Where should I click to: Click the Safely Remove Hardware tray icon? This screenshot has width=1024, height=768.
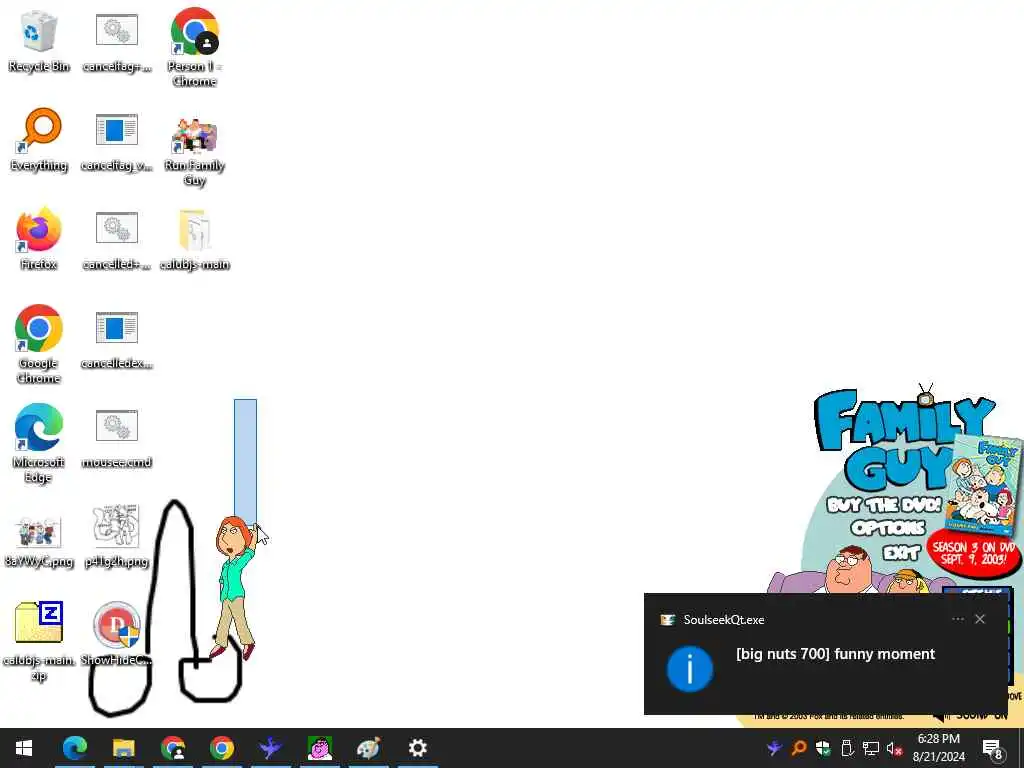pyautogui.click(x=847, y=748)
